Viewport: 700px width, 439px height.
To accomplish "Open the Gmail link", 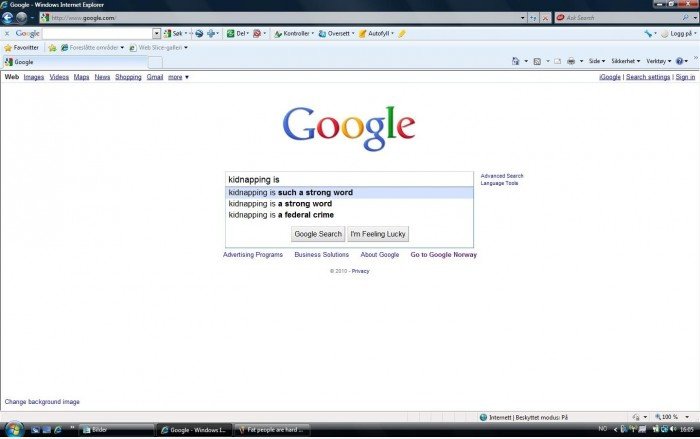I will coord(155,77).
